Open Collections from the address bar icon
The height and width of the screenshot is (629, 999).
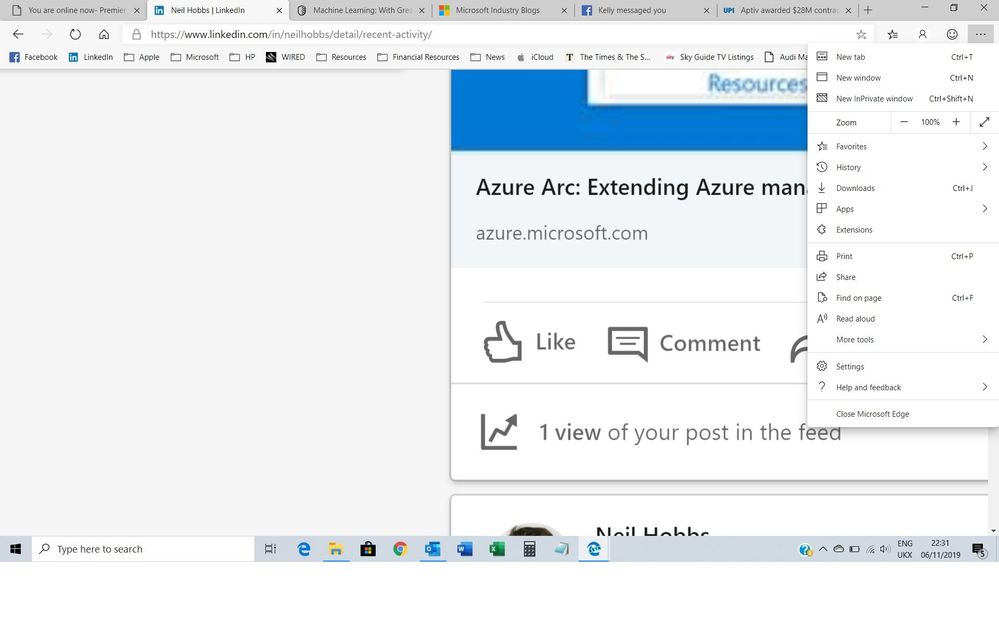pyautogui.click(x=892, y=33)
